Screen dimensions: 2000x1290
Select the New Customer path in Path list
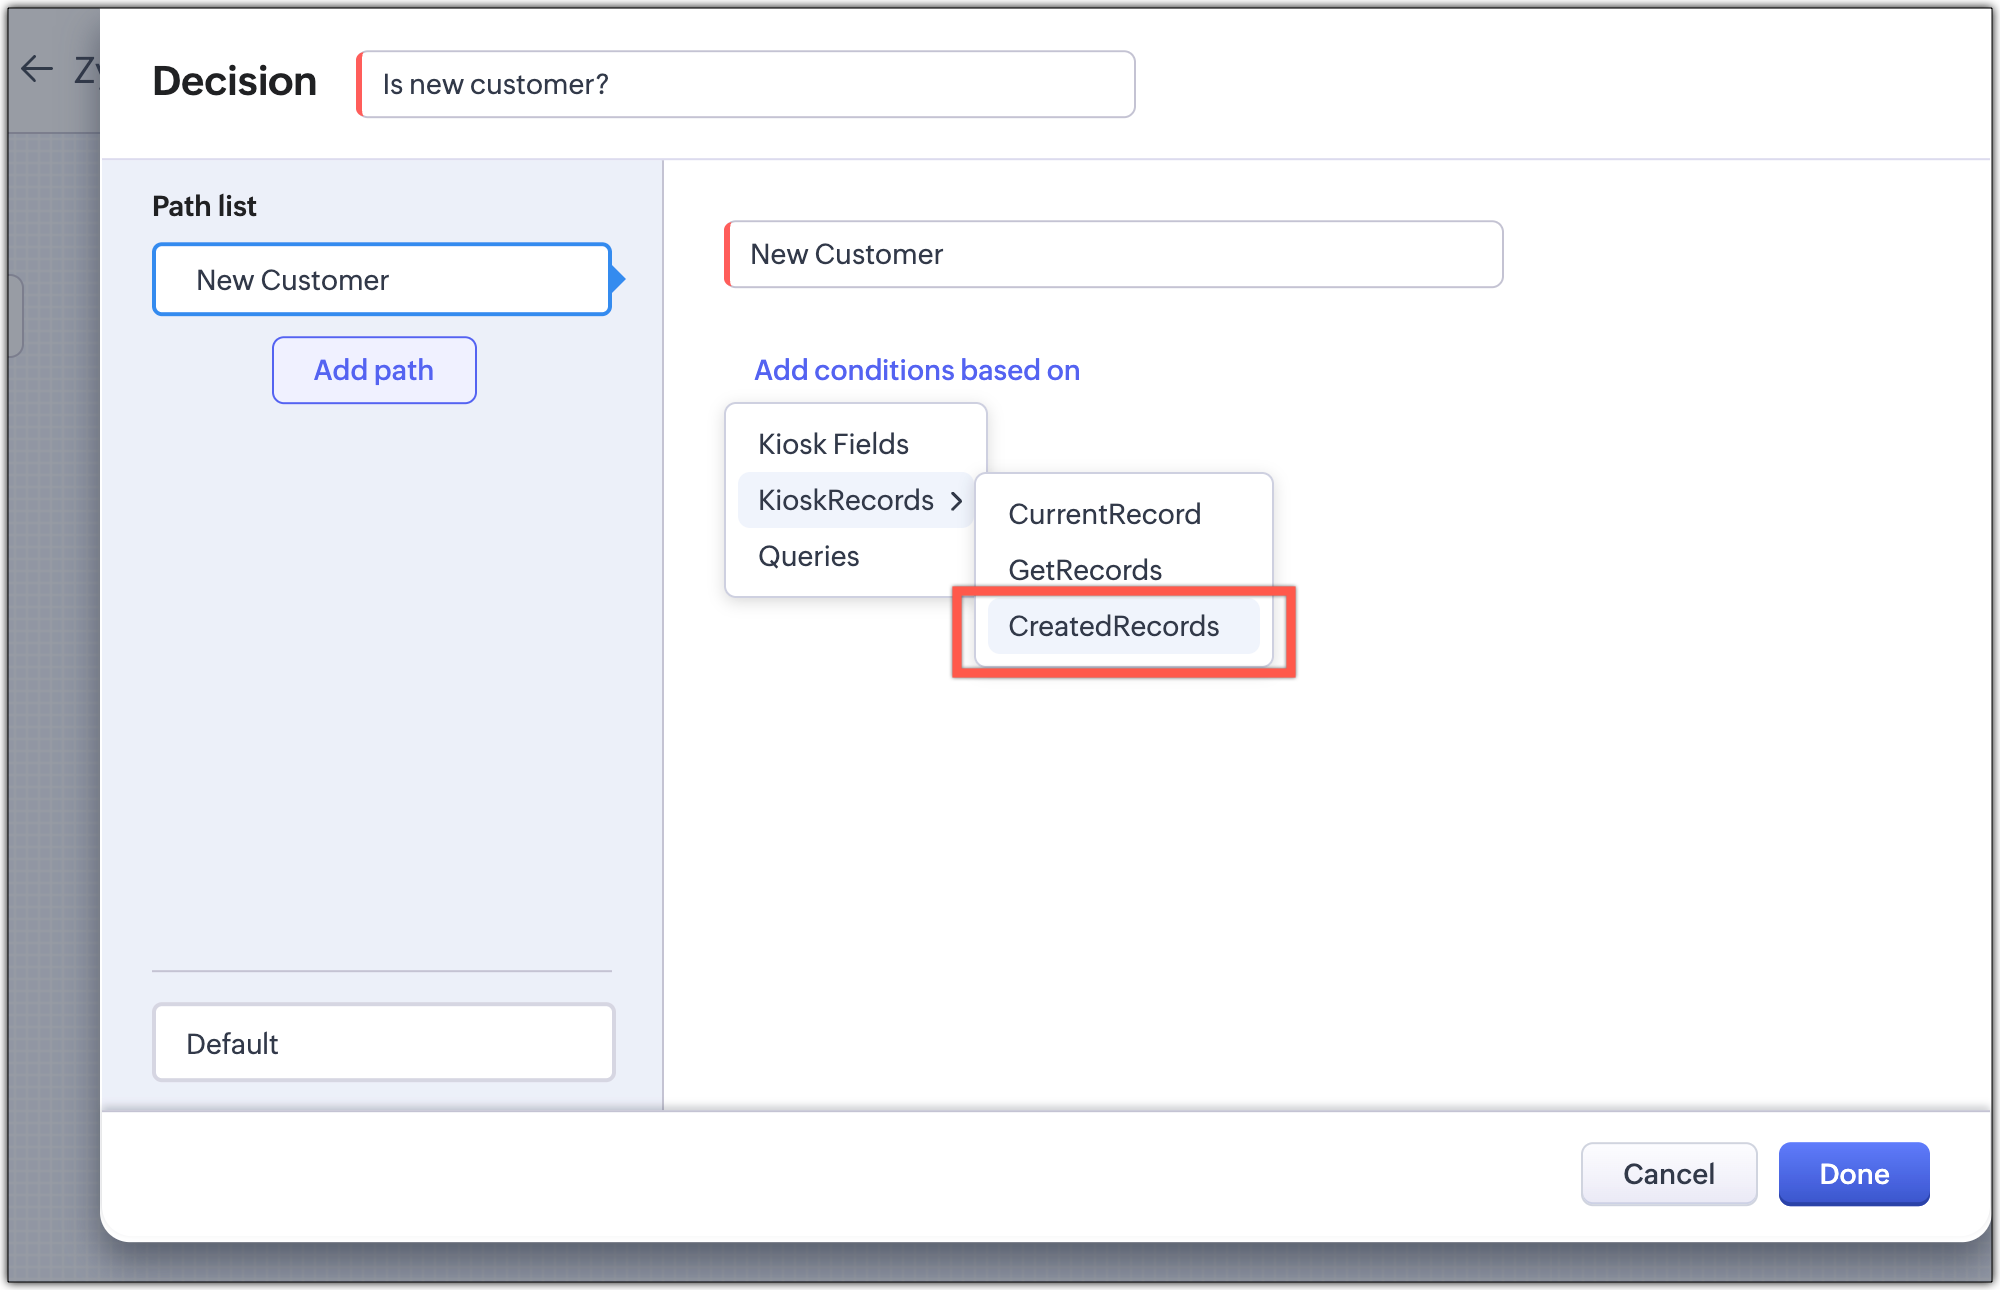[381, 280]
